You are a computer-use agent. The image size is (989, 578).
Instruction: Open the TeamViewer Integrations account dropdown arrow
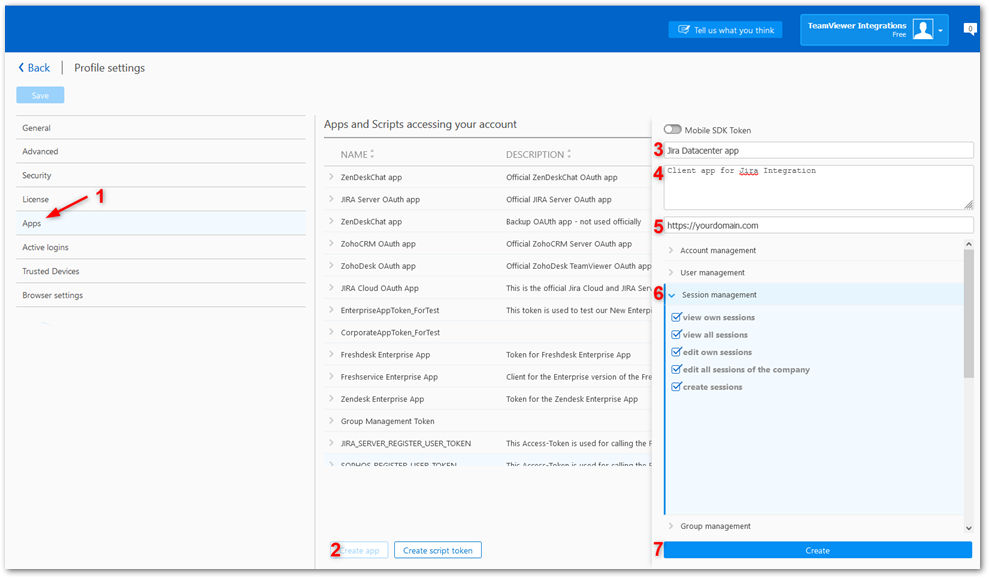click(940, 30)
